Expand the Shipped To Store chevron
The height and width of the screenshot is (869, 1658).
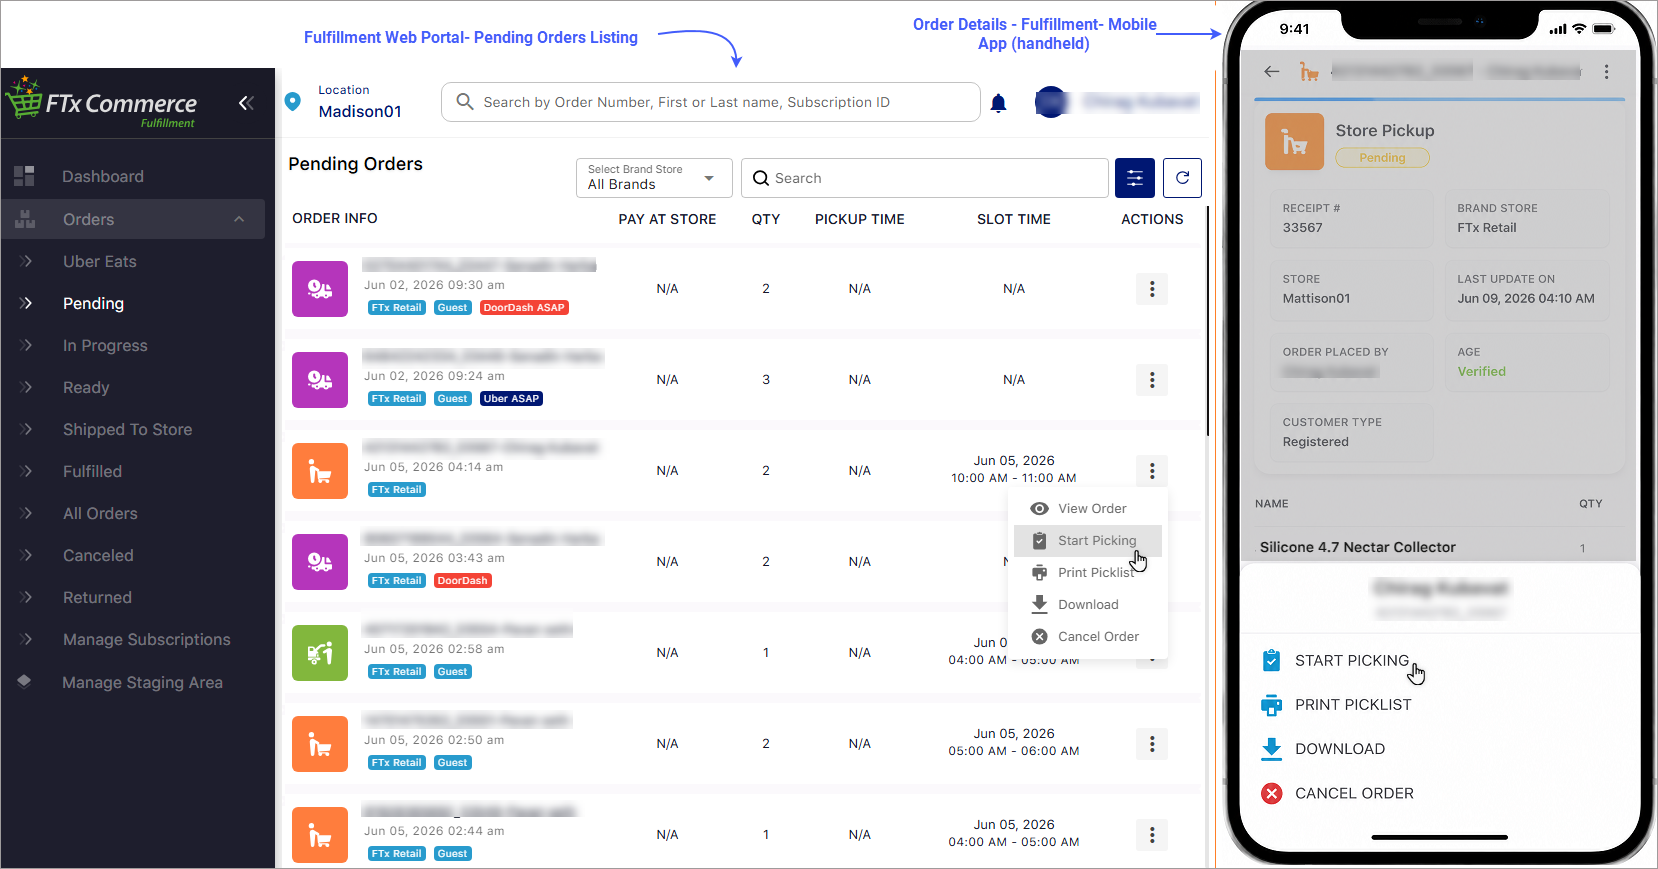[x=27, y=429]
